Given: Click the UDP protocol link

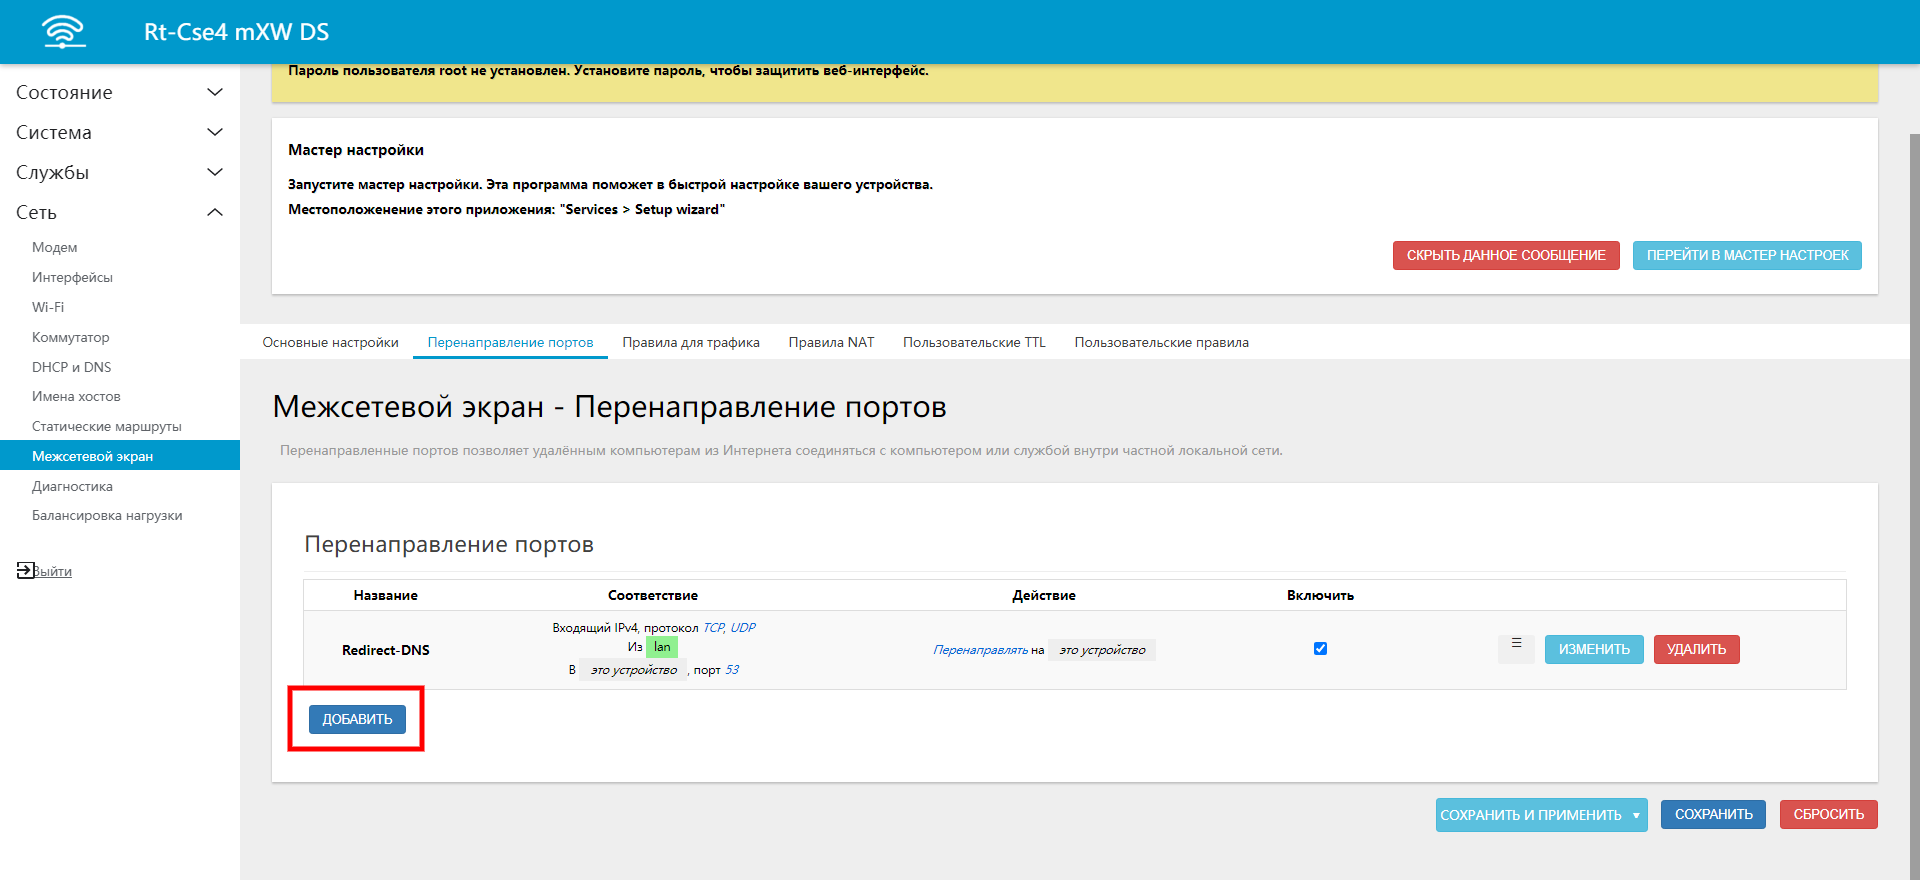Looking at the screenshot, I should [x=743, y=628].
